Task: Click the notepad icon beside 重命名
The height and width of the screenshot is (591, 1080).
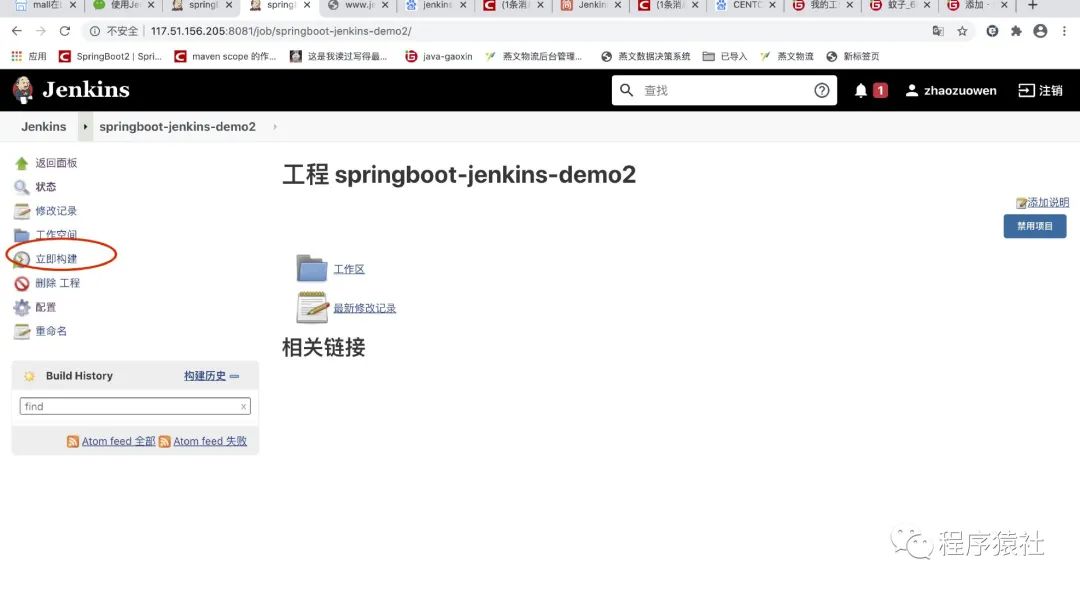Action: pyautogui.click(x=21, y=331)
